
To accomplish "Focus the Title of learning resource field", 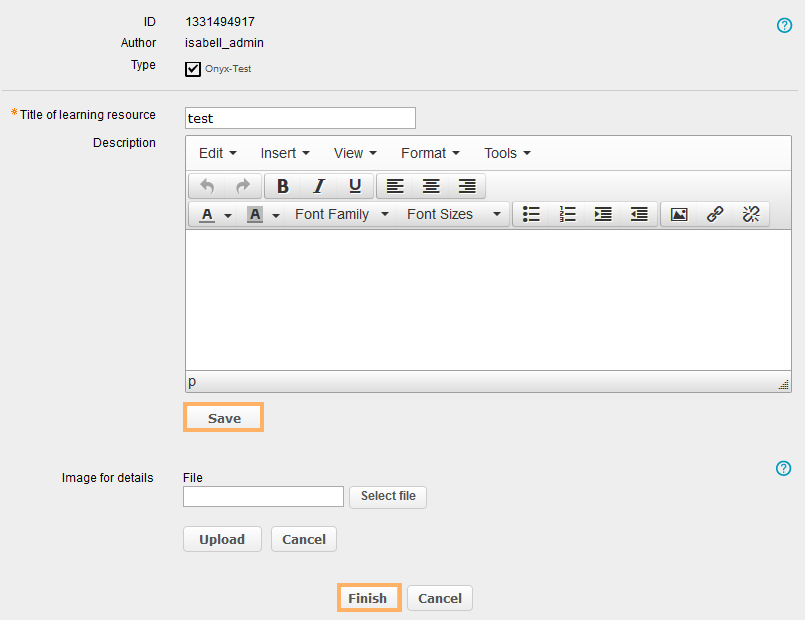I will [x=300, y=118].
